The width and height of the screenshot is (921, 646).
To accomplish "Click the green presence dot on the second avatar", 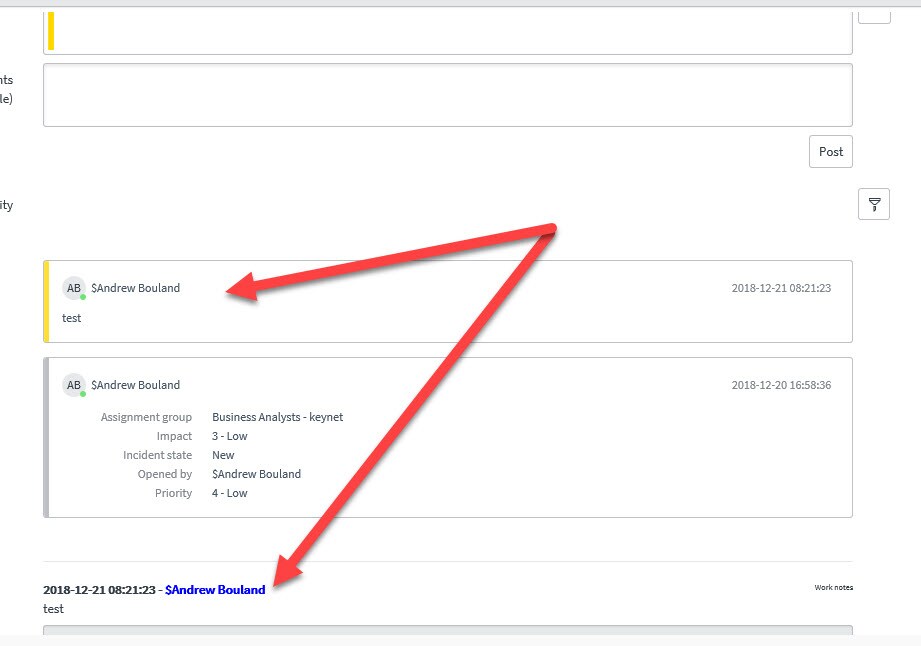I will tap(82, 393).
